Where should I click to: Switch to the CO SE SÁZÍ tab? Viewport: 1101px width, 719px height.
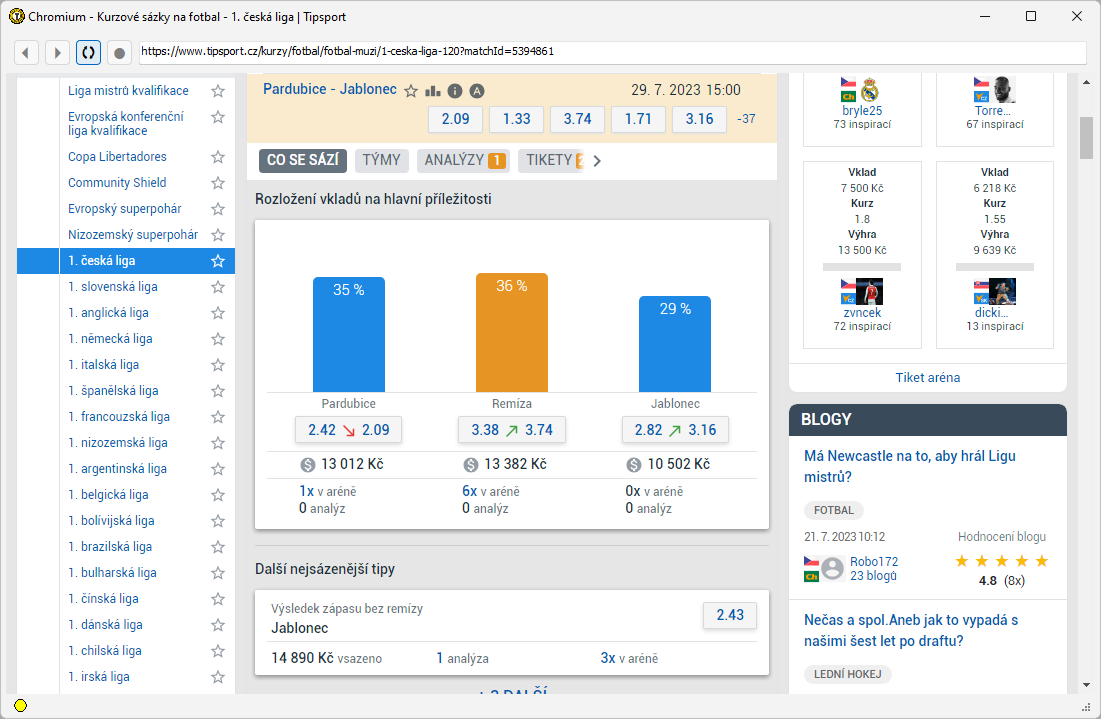pyautogui.click(x=303, y=160)
